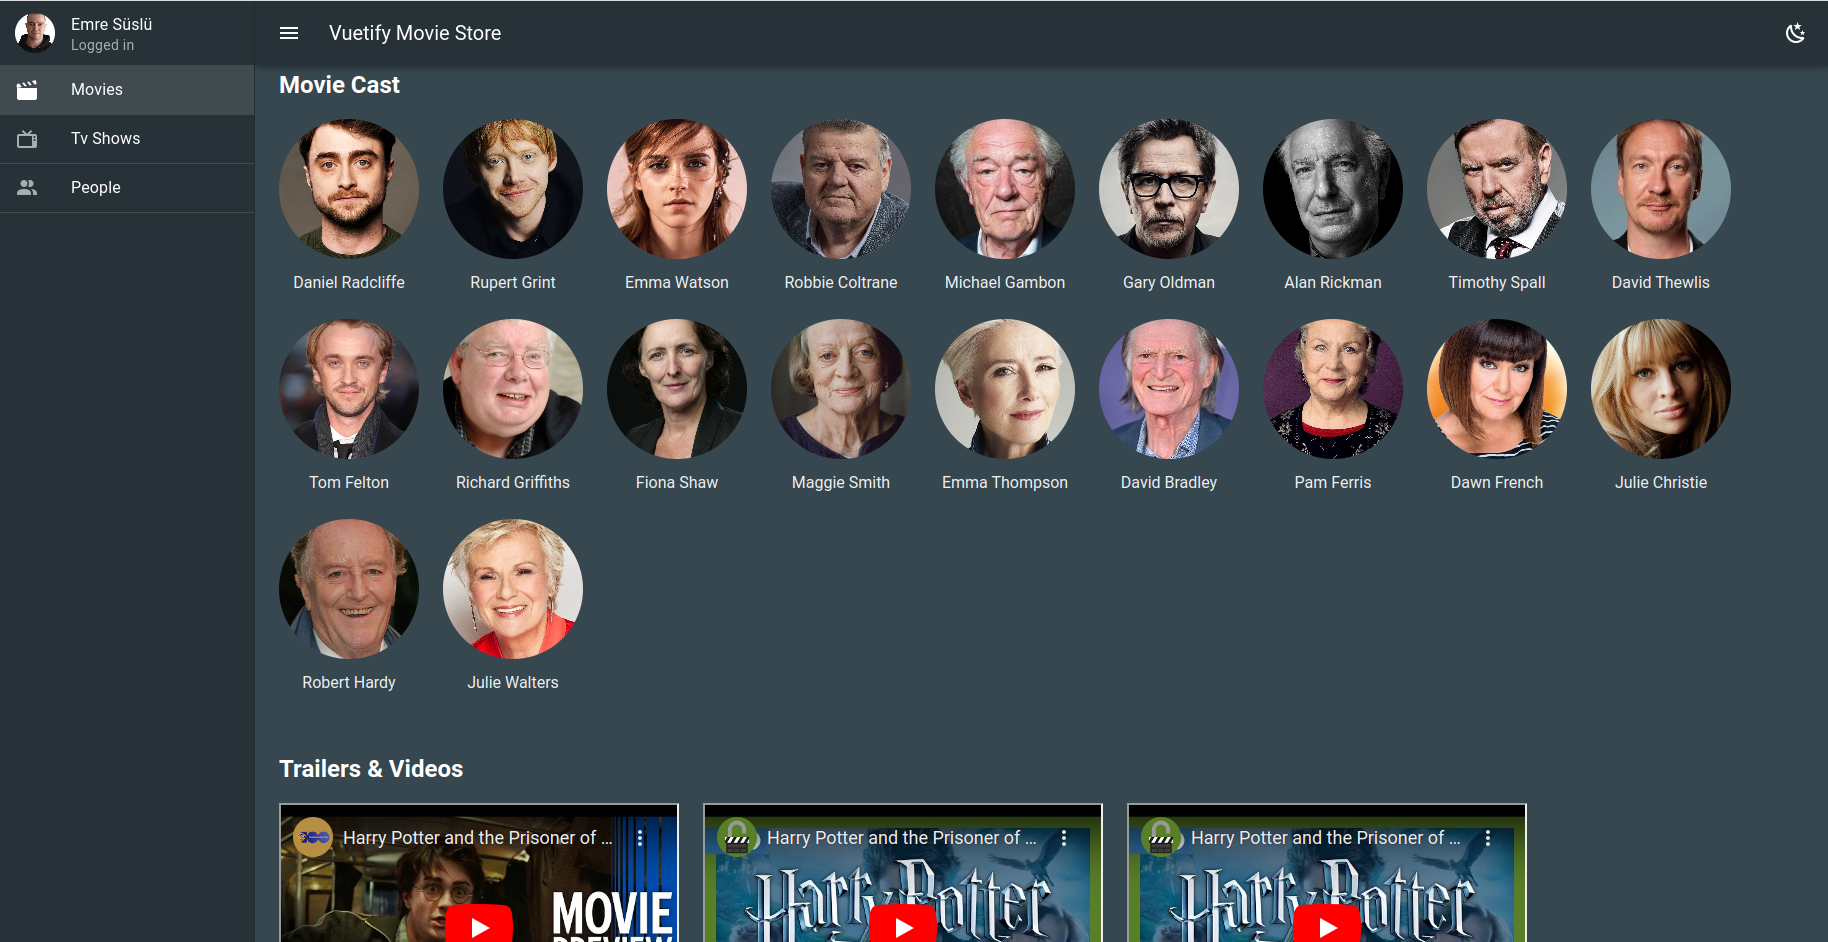Open the Harry Potter trailer title link
Viewport: 1828px width, 942px height.
(x=480, y=837)
